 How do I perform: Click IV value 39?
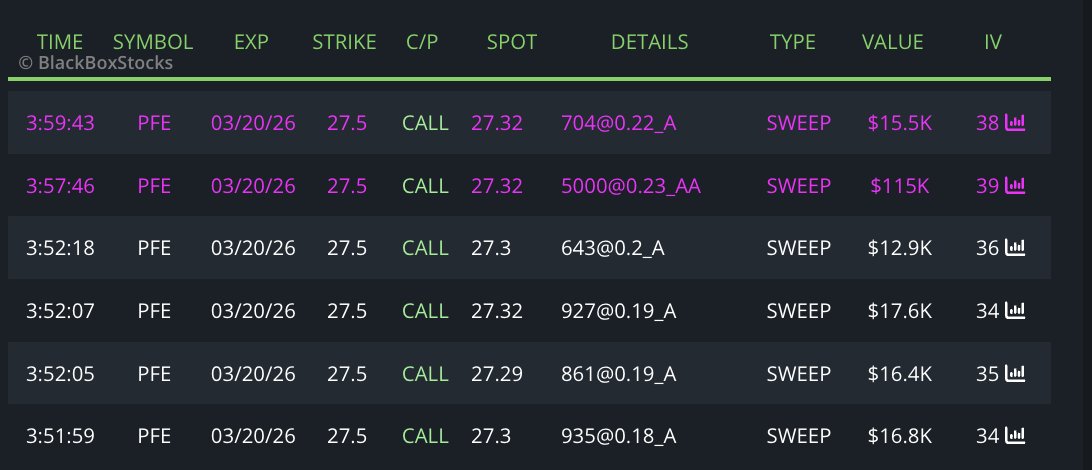pos(988,186)
